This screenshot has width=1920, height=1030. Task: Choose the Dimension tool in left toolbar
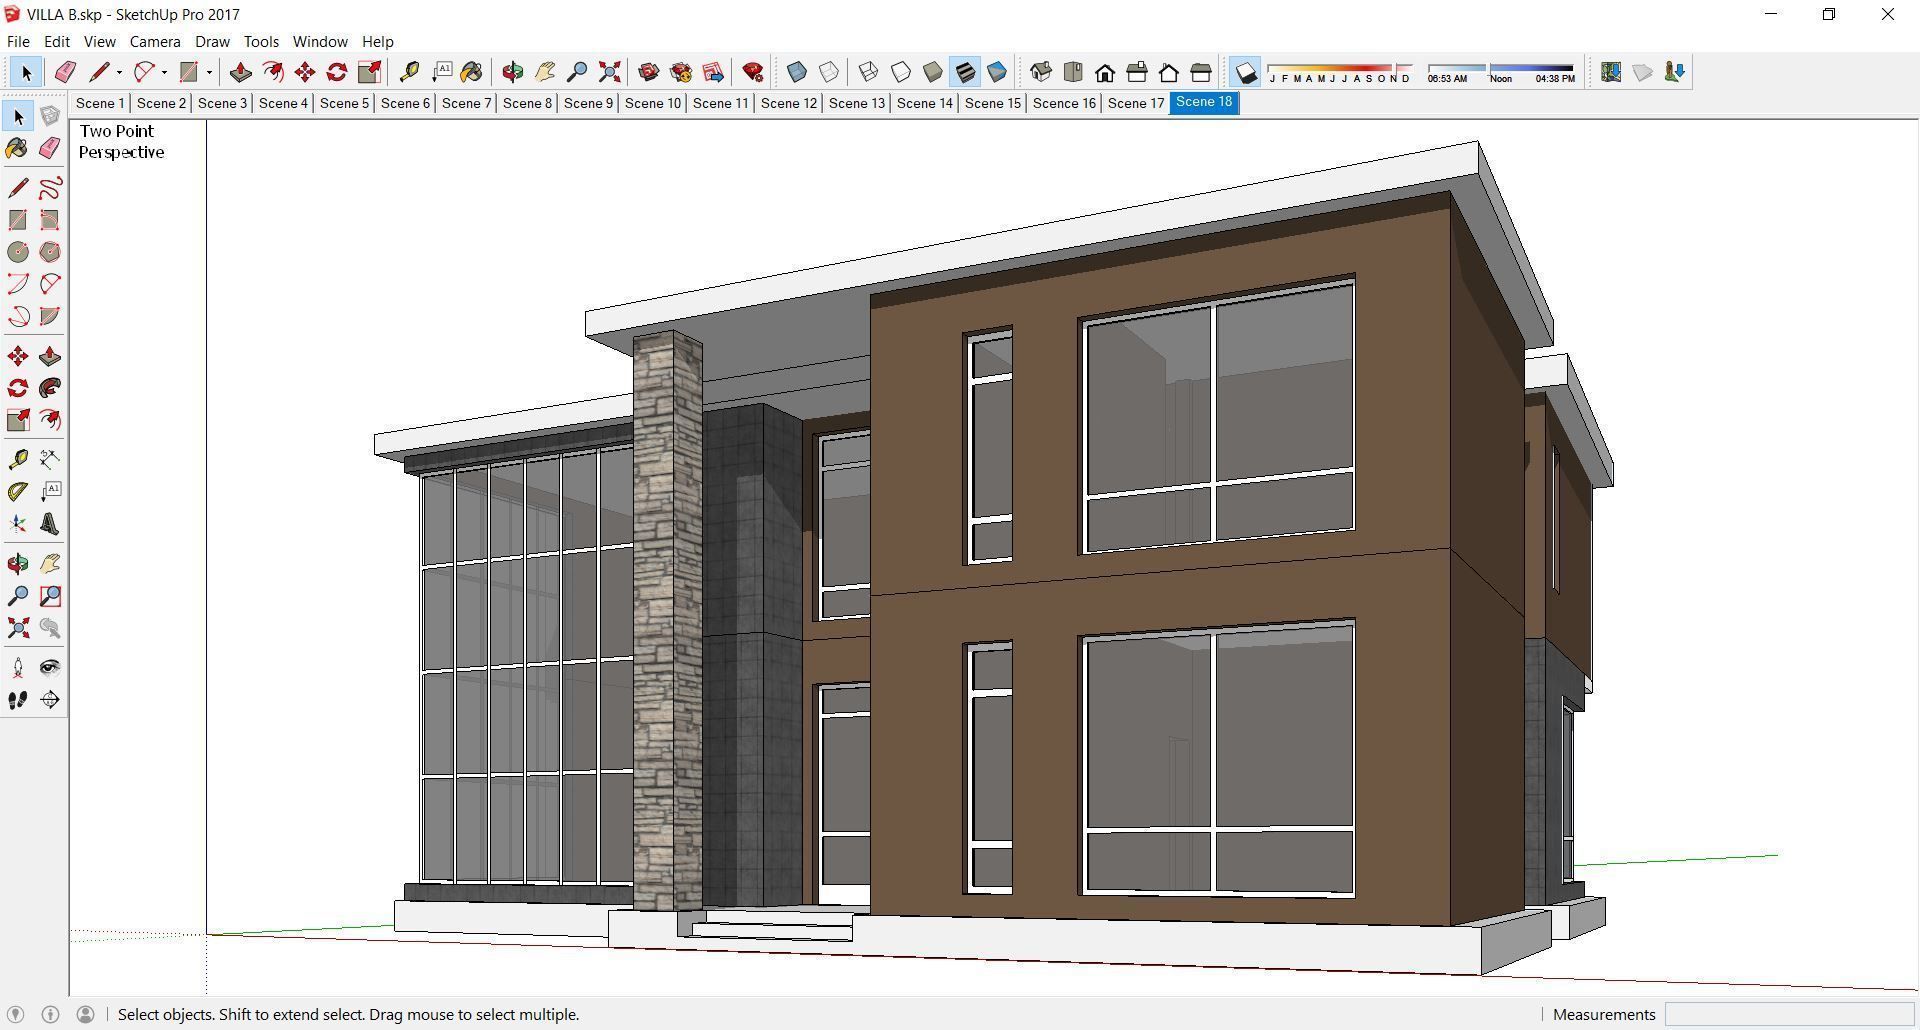(x=50, y=459)
